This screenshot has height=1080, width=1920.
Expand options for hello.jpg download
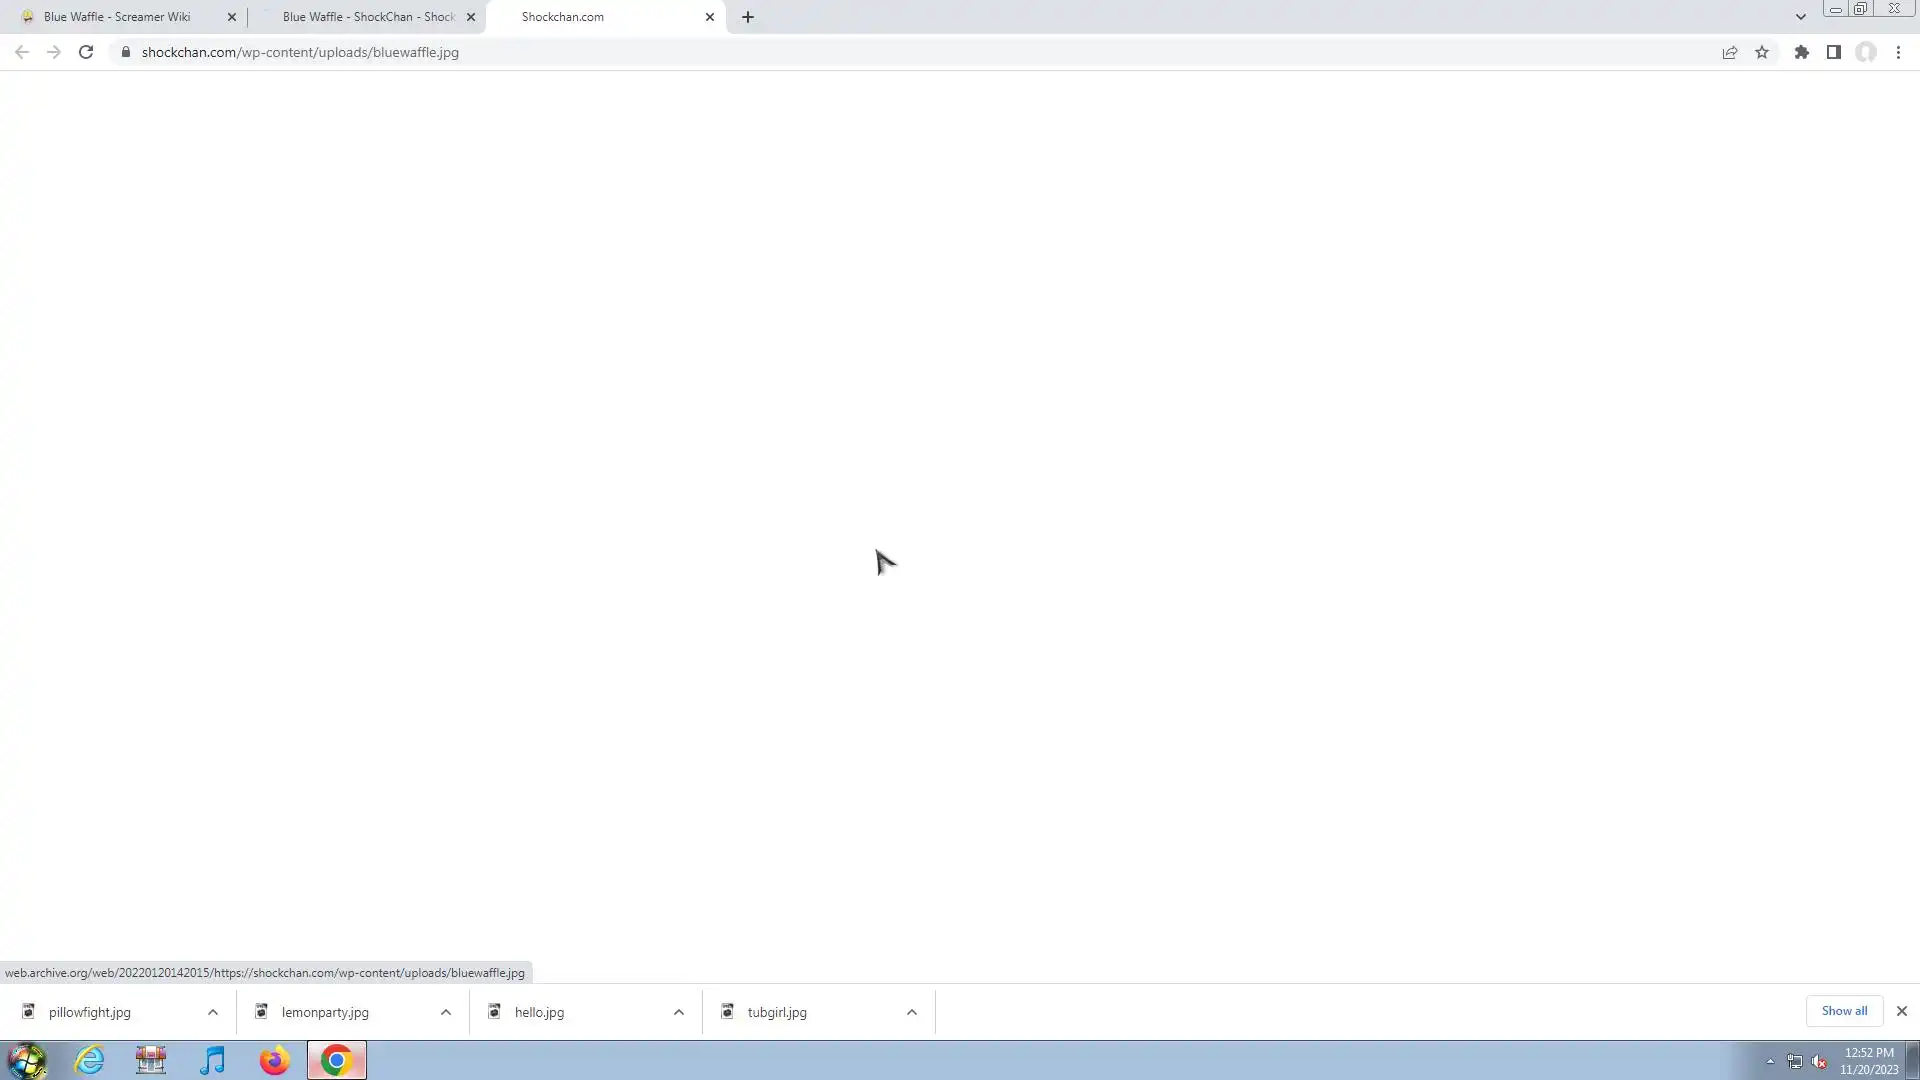click(679, 1012)
